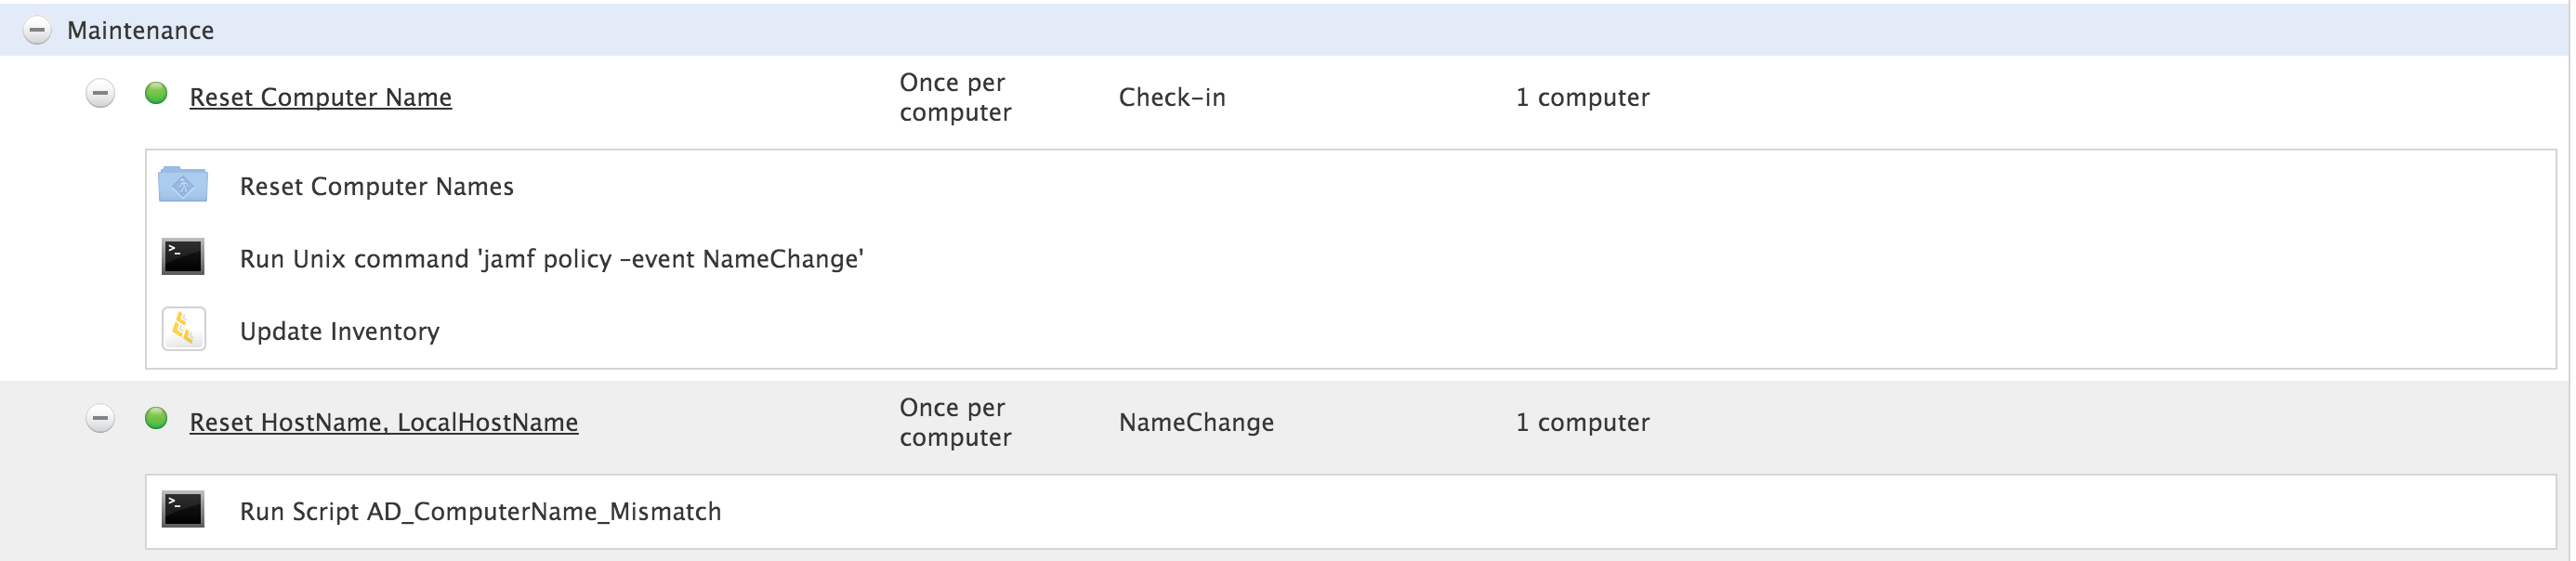Image resolution: width=2576 pixels, height=561 pixels.
Task: Click the Reset Computer Names folder icon
Action: 183,185
